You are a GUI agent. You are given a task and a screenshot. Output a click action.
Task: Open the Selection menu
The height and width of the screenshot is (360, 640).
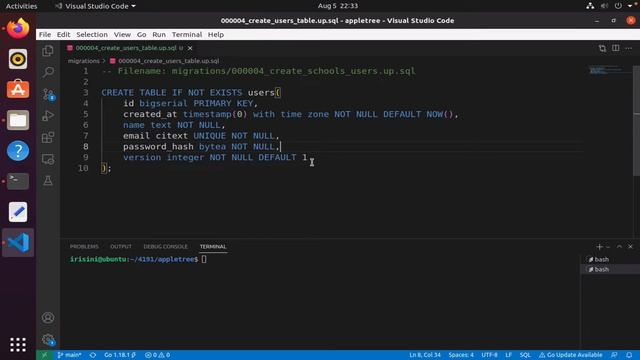[x=92, y=34]
